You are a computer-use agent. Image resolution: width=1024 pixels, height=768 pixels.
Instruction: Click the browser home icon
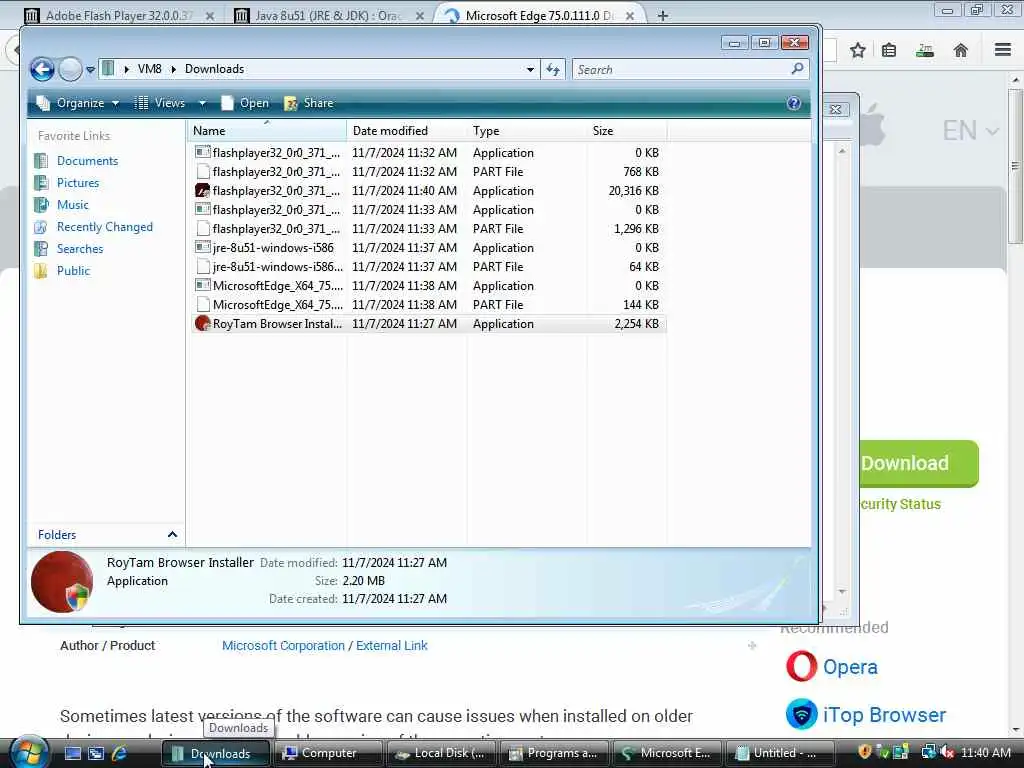961,50
